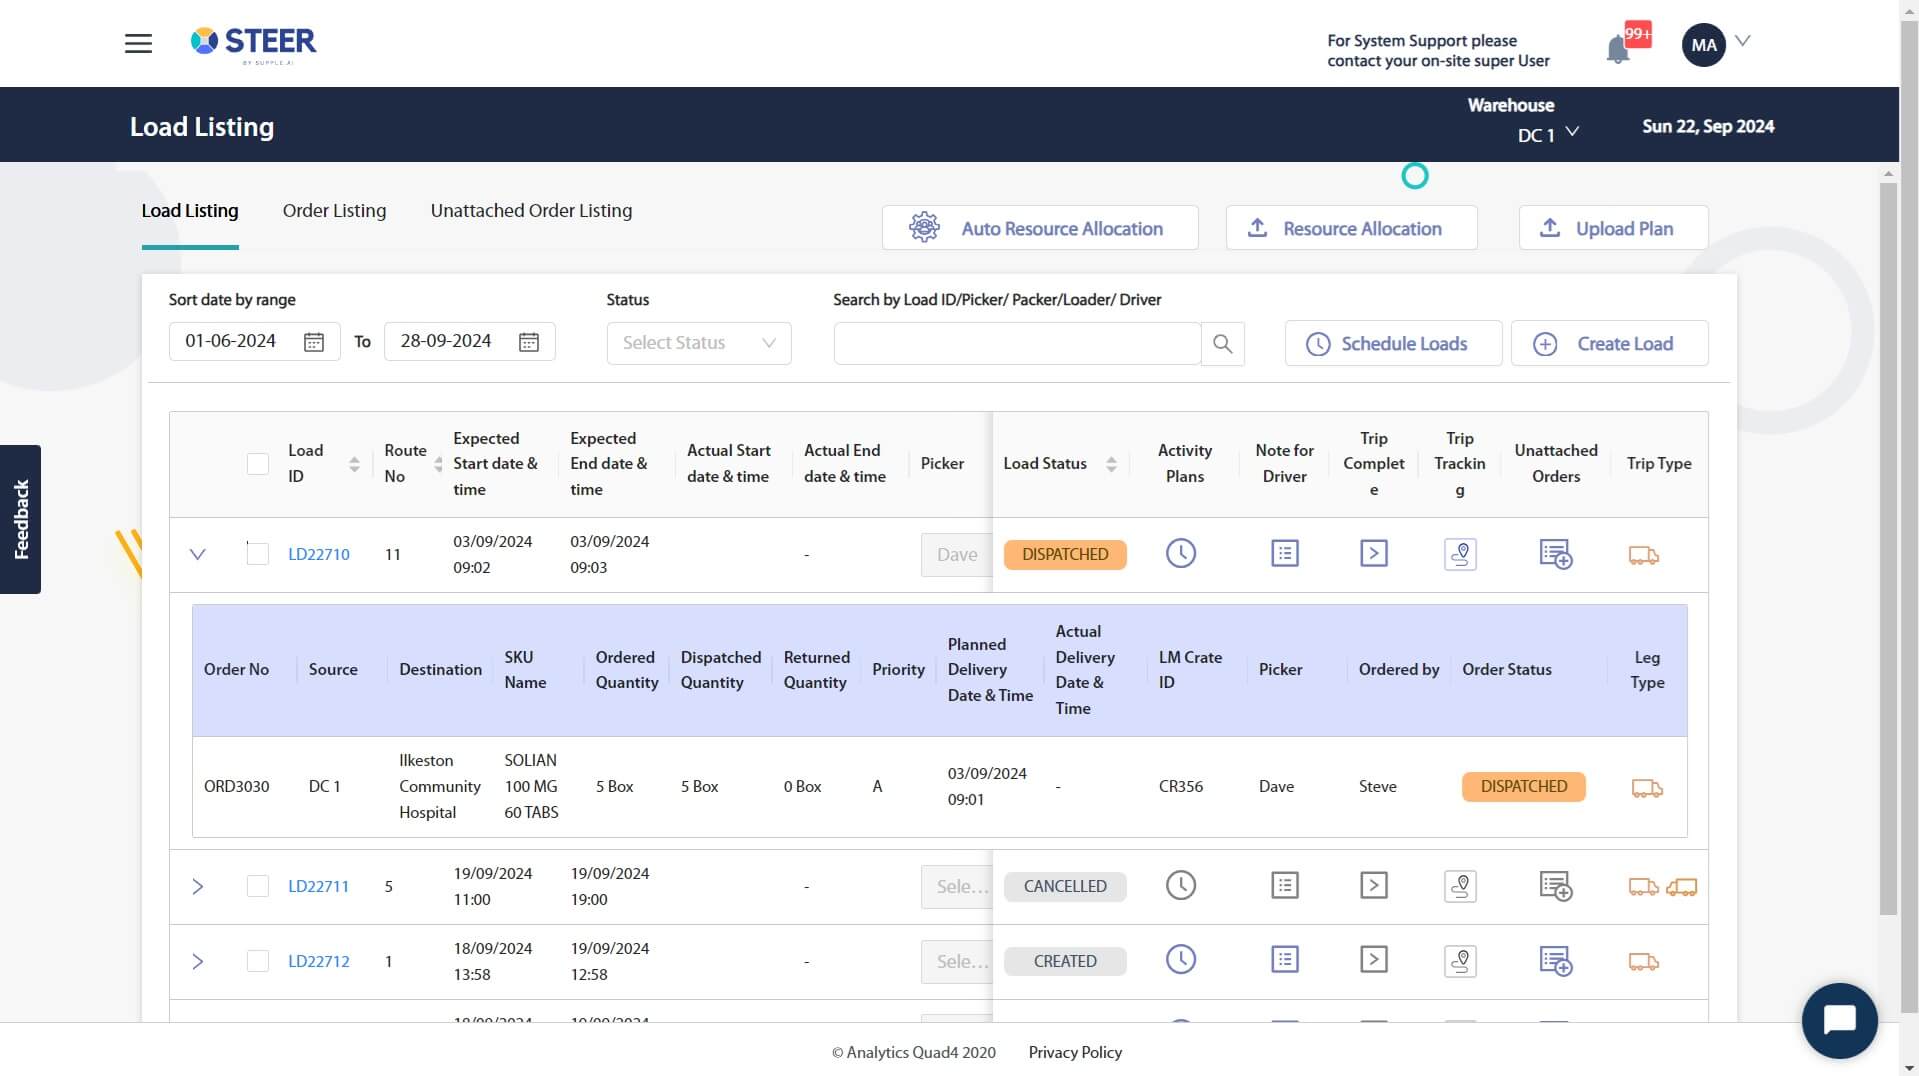This screenshot has height=1076, width=1919.
Task: Toggle the select-all loads checkbox
Action: click(x=258, y=464)
